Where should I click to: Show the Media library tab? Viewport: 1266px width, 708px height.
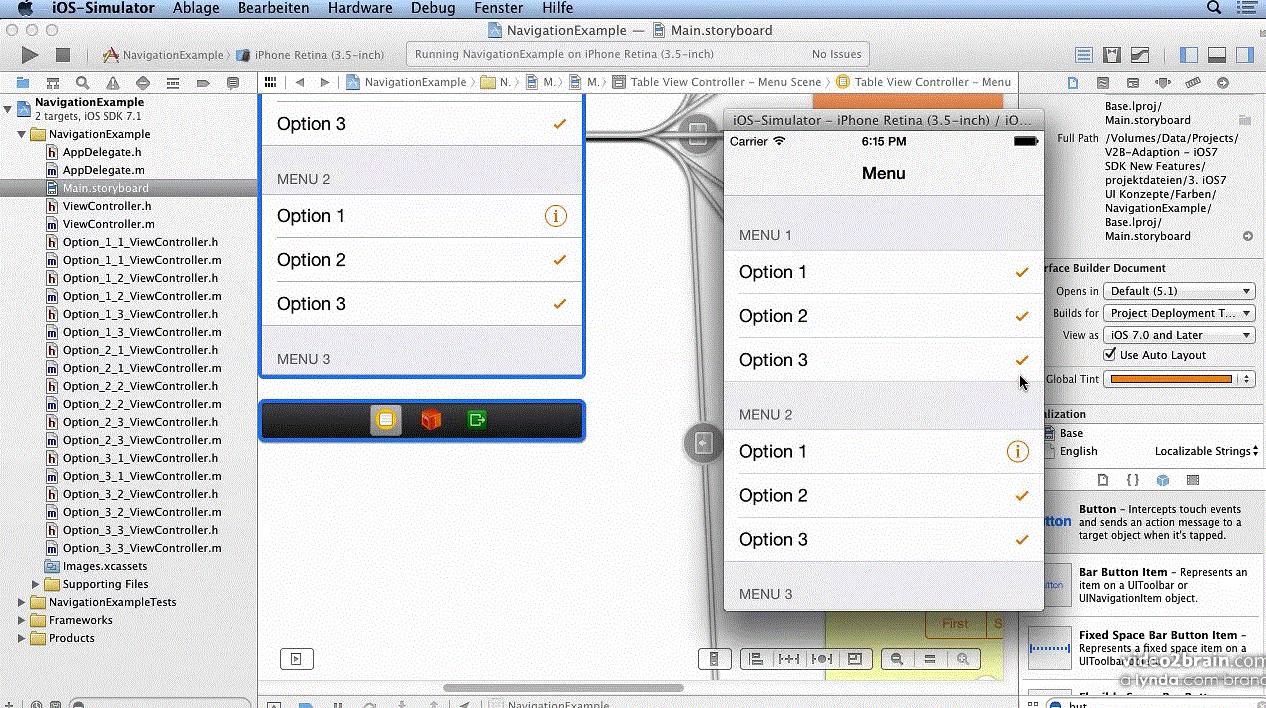(1193, 480)
